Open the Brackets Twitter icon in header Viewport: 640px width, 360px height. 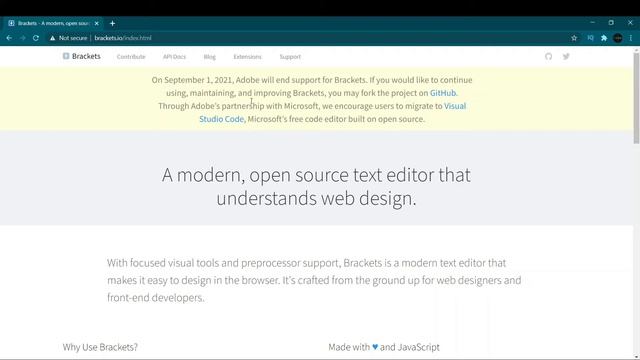click(566, 56)
